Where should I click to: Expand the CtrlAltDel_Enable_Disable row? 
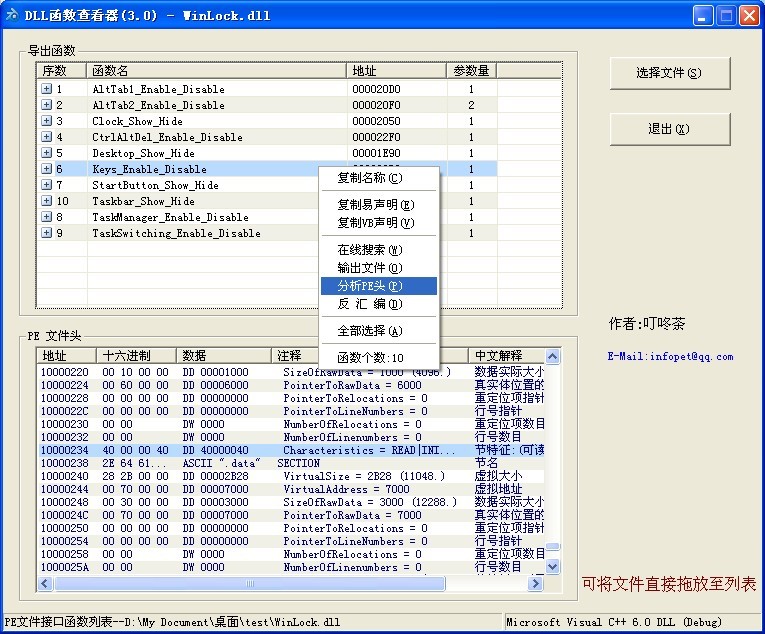pyautogui.click(x=46, y=137)
